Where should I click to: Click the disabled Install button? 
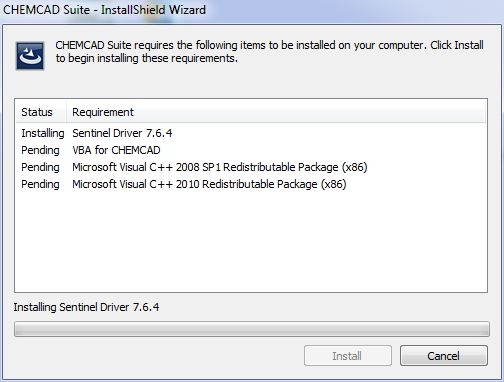348,356
